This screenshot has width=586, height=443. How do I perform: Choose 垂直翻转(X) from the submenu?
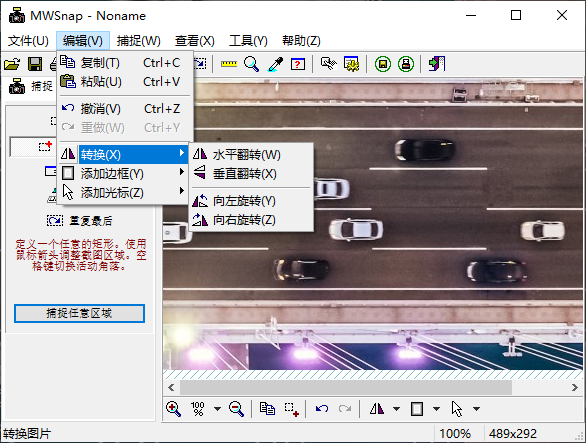(251, 173)
